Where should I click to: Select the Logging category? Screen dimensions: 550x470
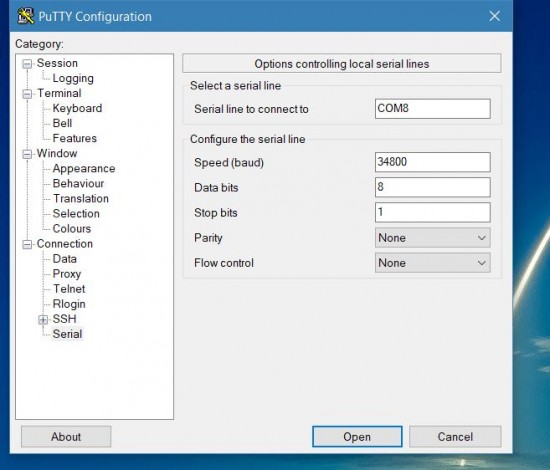pyautogui.click(x=73, y=78)
